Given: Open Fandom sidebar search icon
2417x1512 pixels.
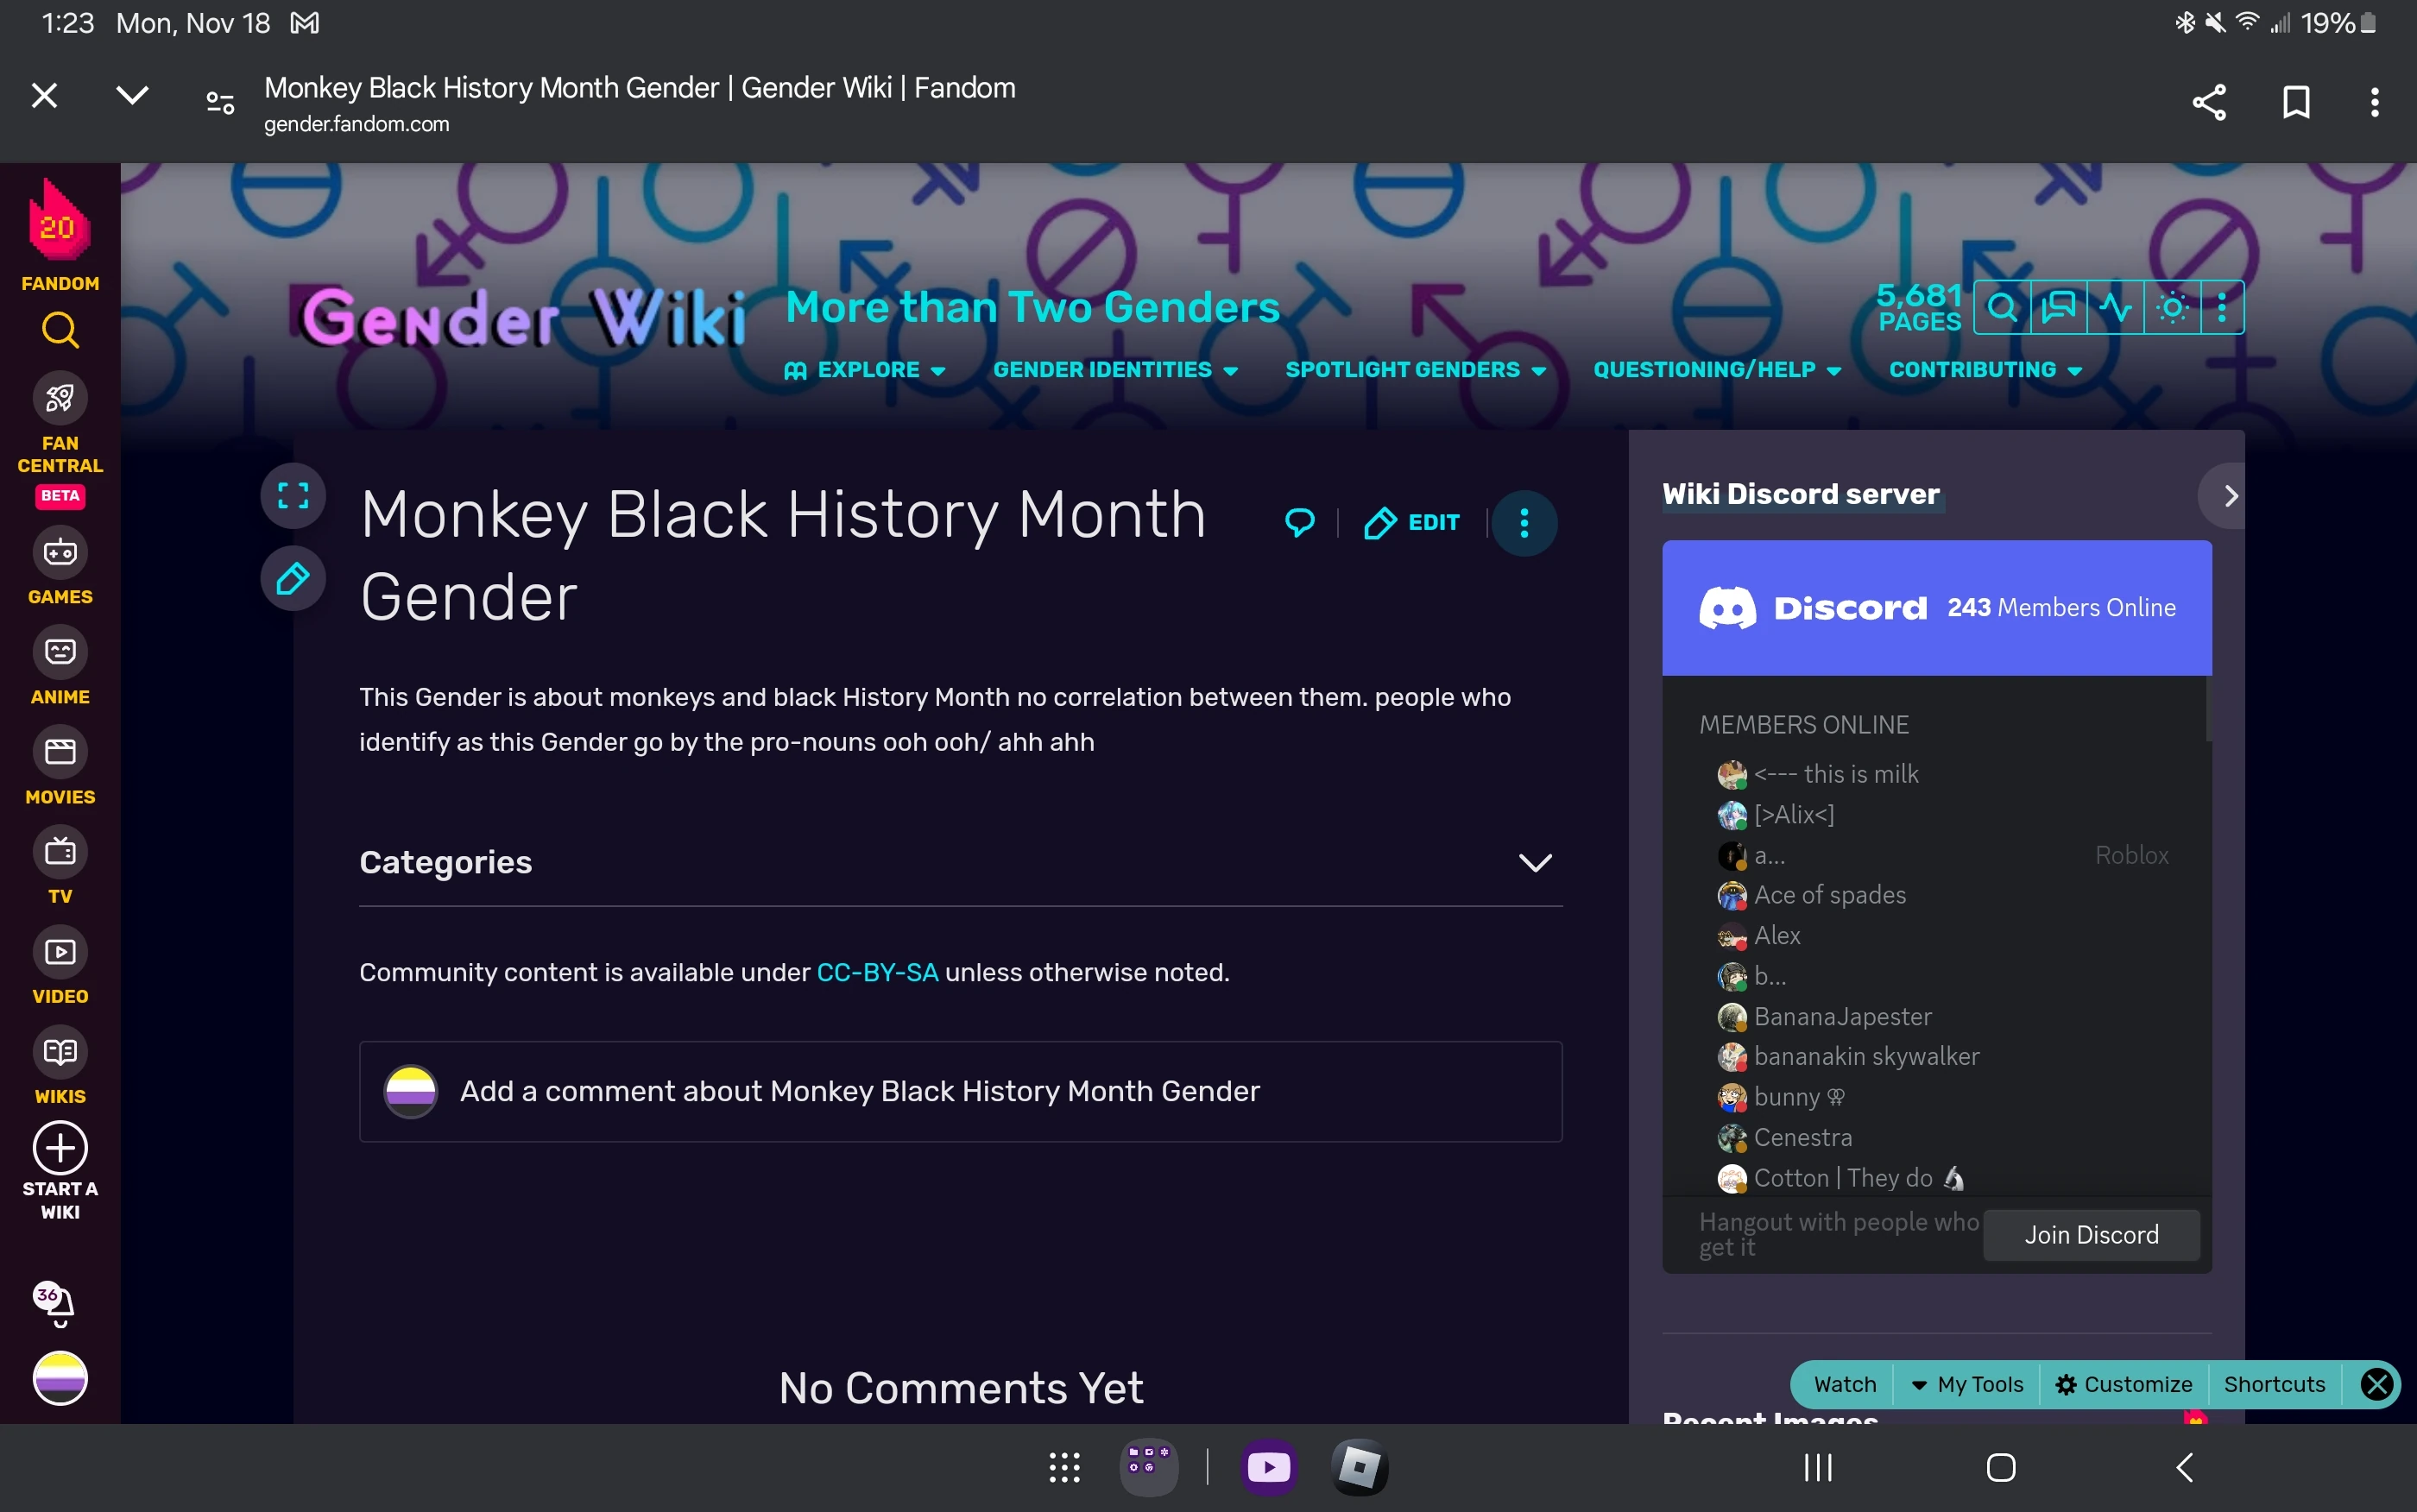Looking at the screenshot, I should [x=60, y=330].
